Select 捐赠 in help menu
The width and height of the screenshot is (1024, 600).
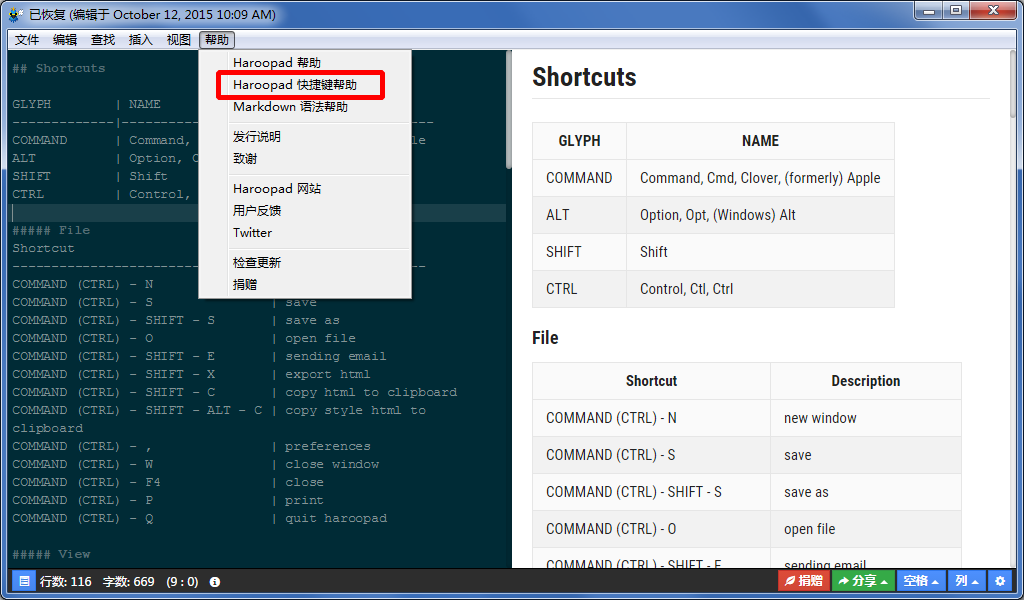(305, 285)
